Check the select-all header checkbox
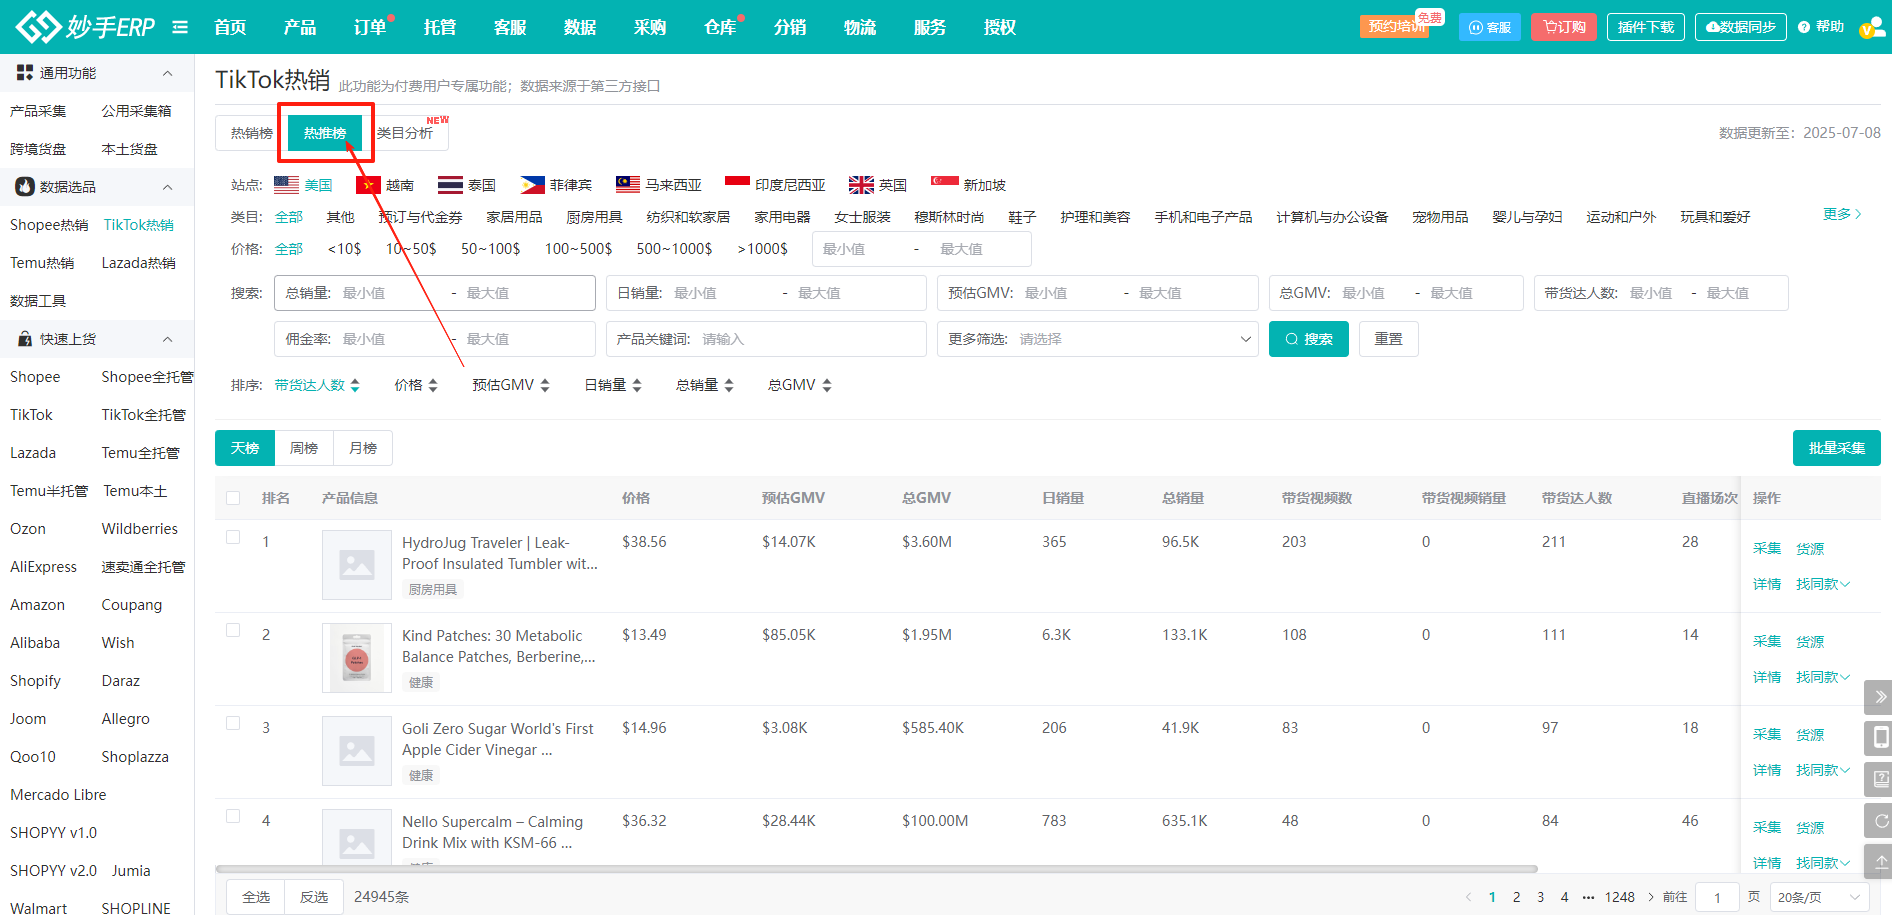This screenshot has height=915, width=1892. [233, 498]
